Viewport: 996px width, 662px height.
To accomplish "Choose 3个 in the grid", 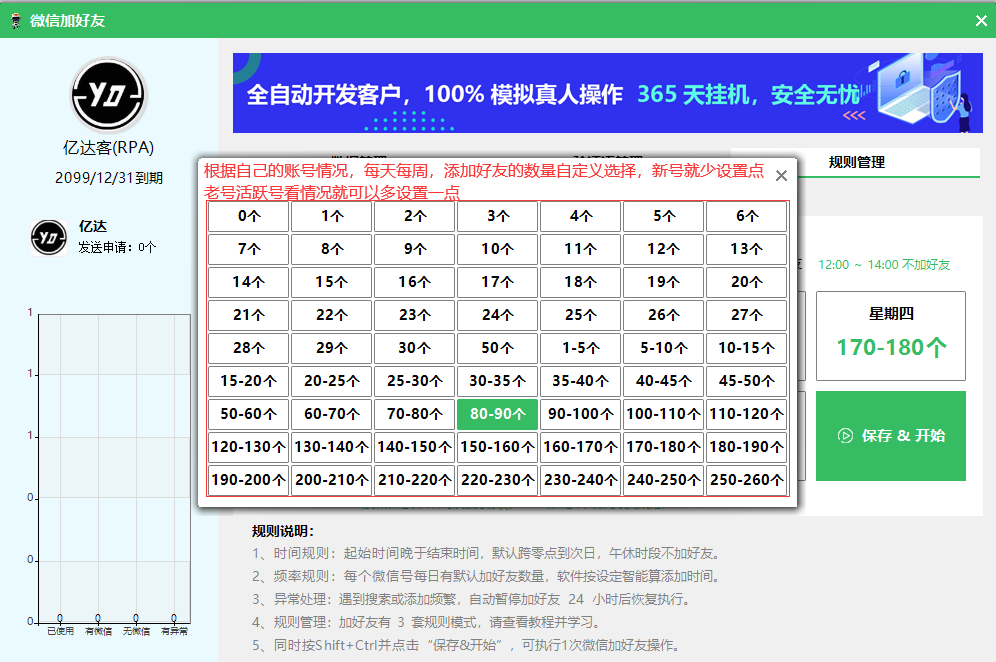I will [x=497, y=216].
